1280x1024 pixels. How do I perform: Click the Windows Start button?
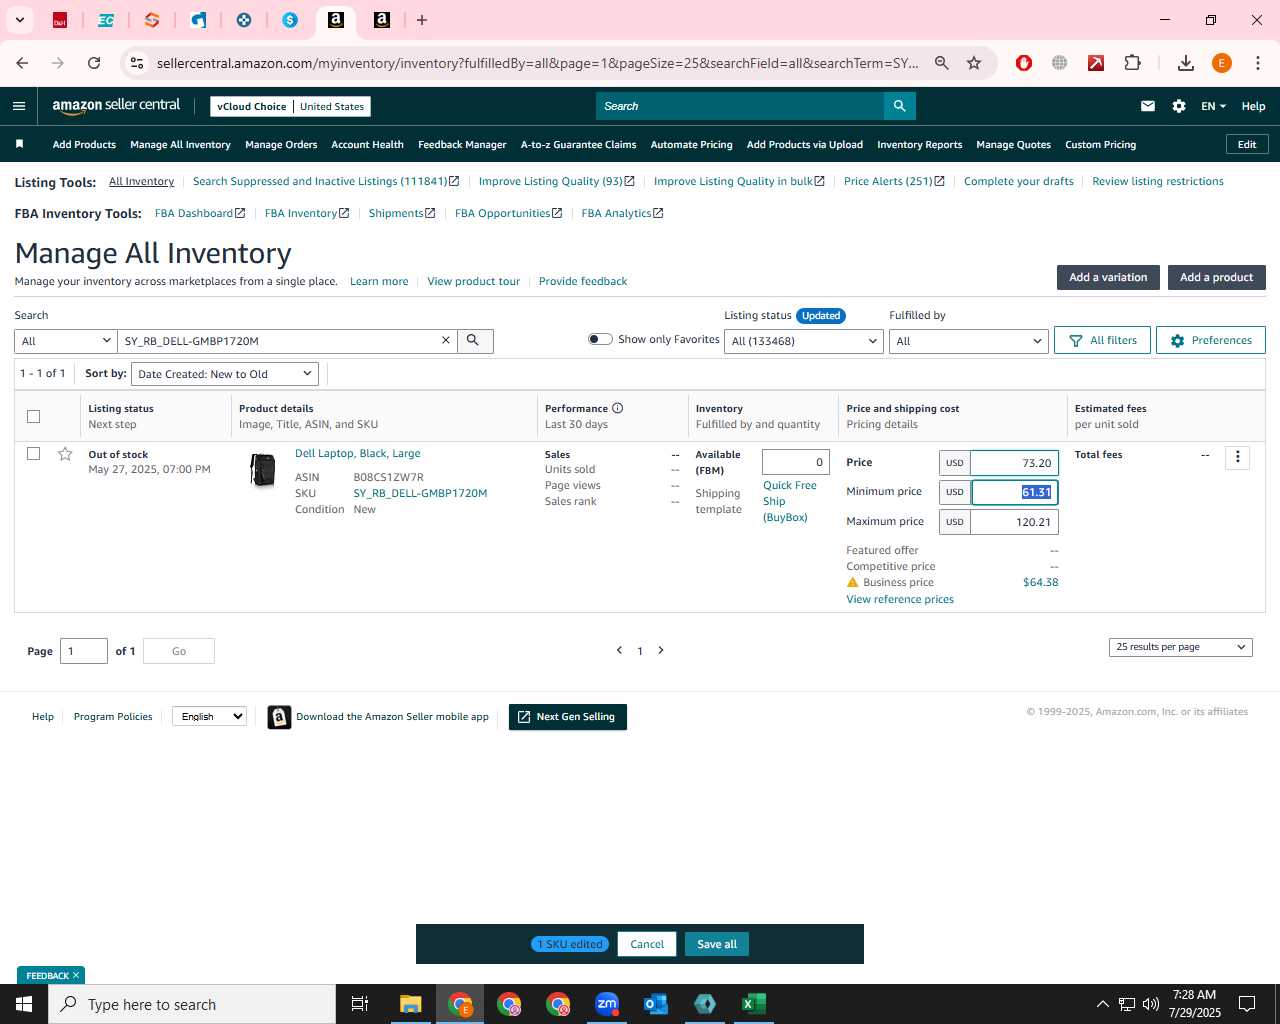pyautogui.click(x=24, y=1004)
